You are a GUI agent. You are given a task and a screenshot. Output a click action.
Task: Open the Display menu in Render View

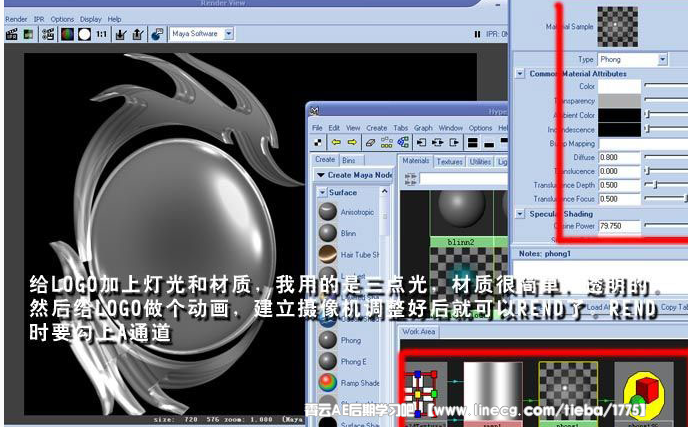click(90, 19)
